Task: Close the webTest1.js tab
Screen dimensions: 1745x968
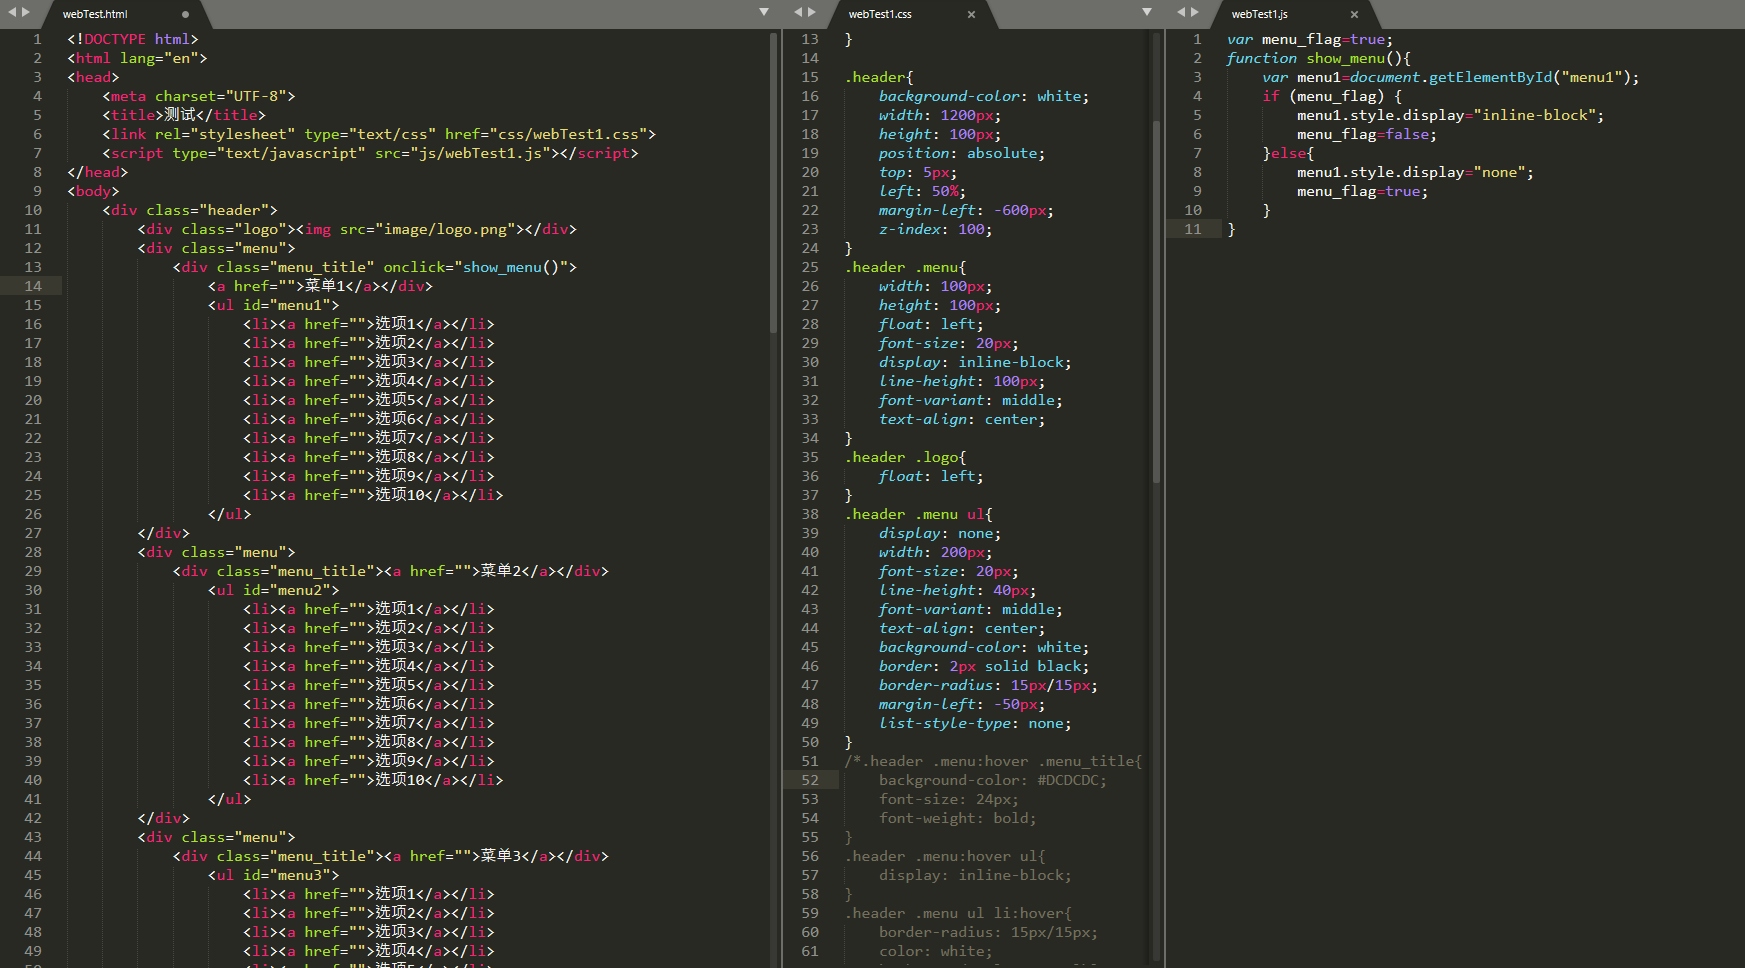Action: click(1354, 14)
